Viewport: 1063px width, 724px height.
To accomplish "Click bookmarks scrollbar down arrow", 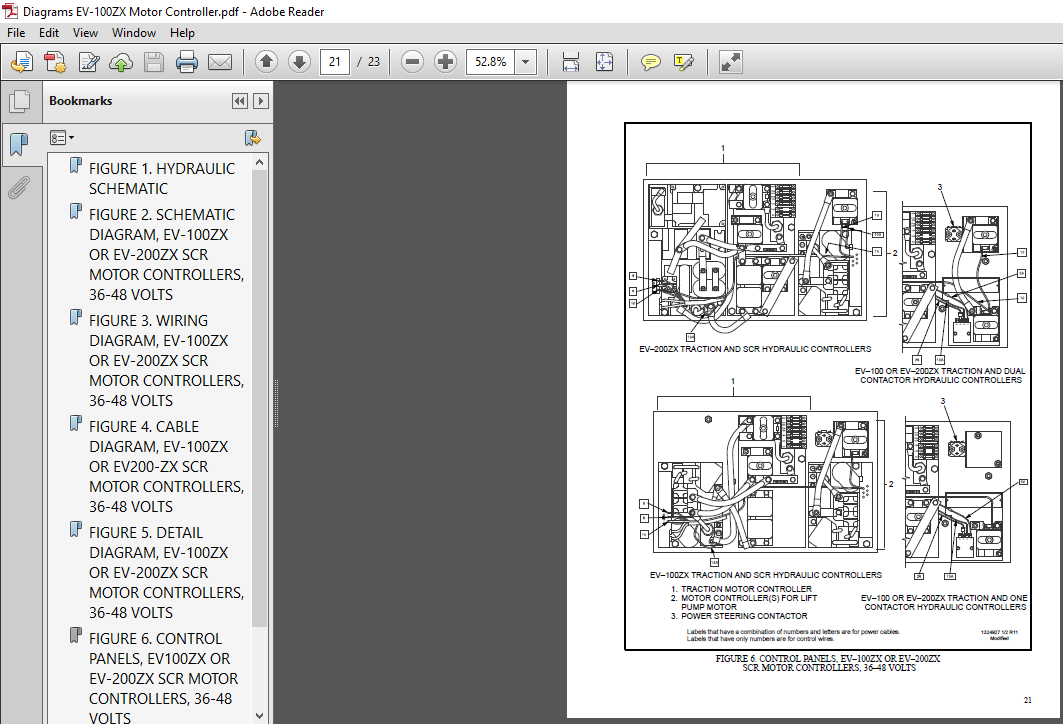I will click(260, 715).
